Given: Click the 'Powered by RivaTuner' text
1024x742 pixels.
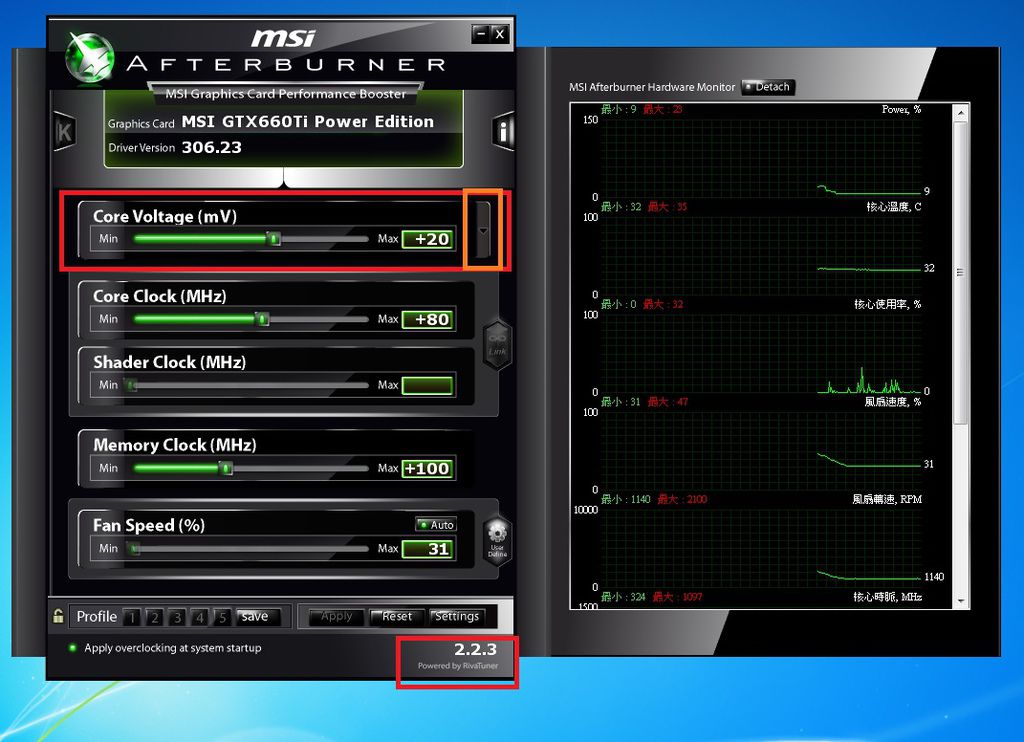Looking at the screenshot, I should click(458, 666).
